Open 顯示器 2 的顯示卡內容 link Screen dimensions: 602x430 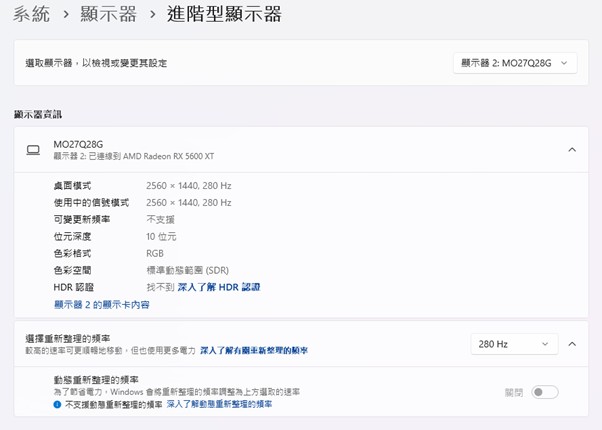pos(101,304)
